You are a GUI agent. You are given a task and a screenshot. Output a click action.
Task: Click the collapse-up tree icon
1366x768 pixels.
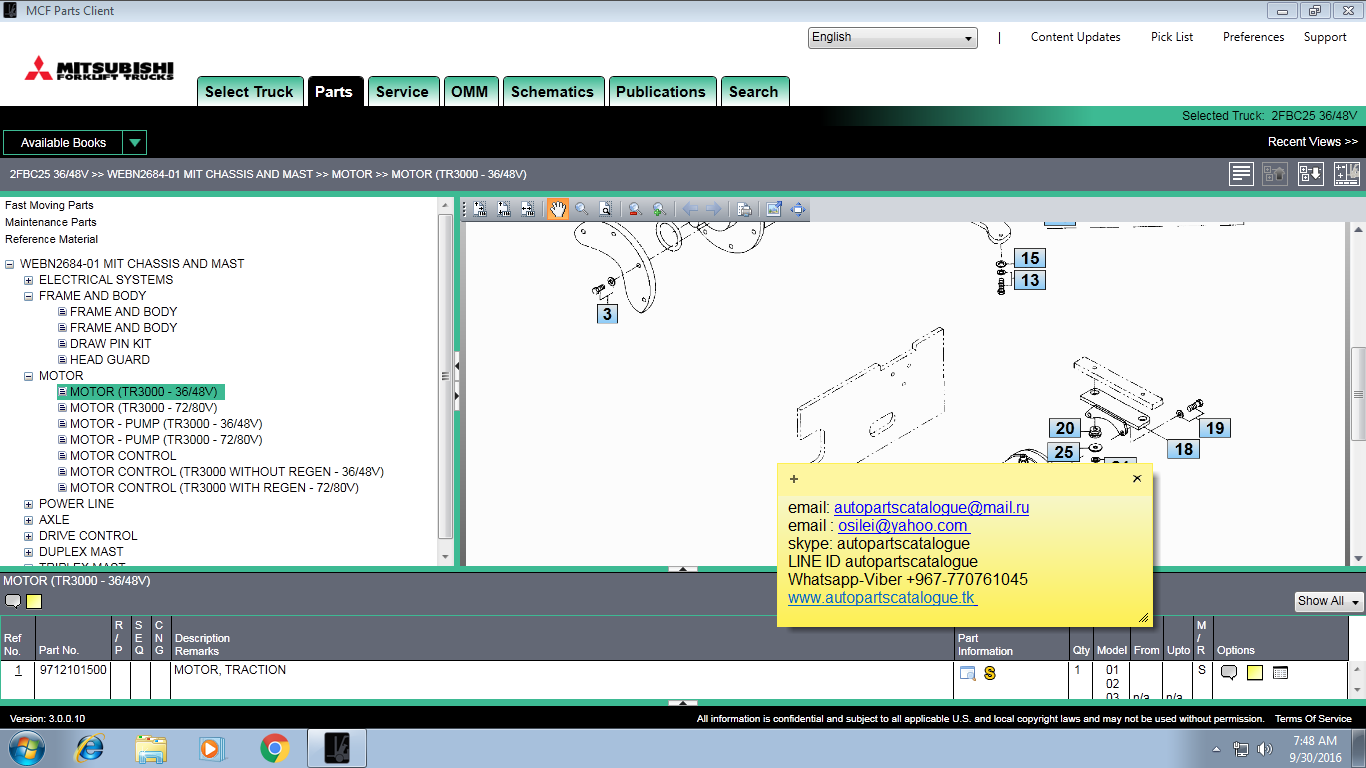coord(1274,174)
